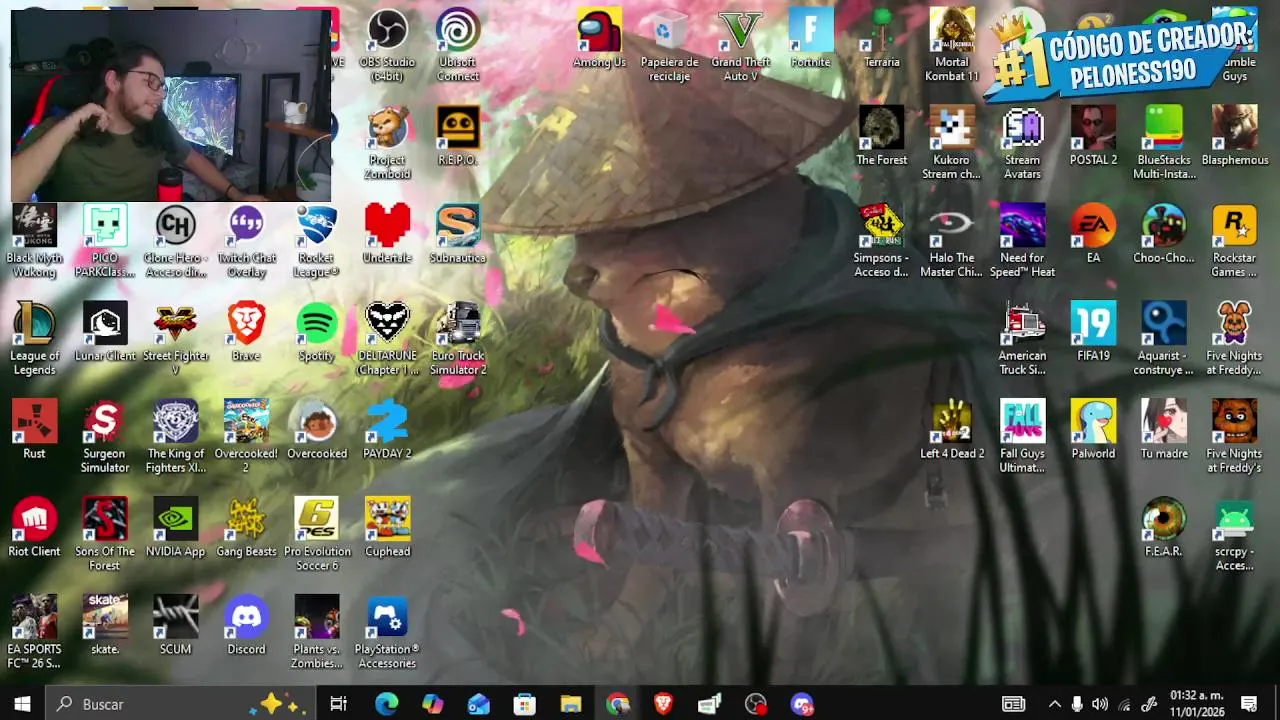The width and height of the screenshot is (1280, 720).
Task: Open Halo The Master Chief shortcut
Action: (952, 241)
